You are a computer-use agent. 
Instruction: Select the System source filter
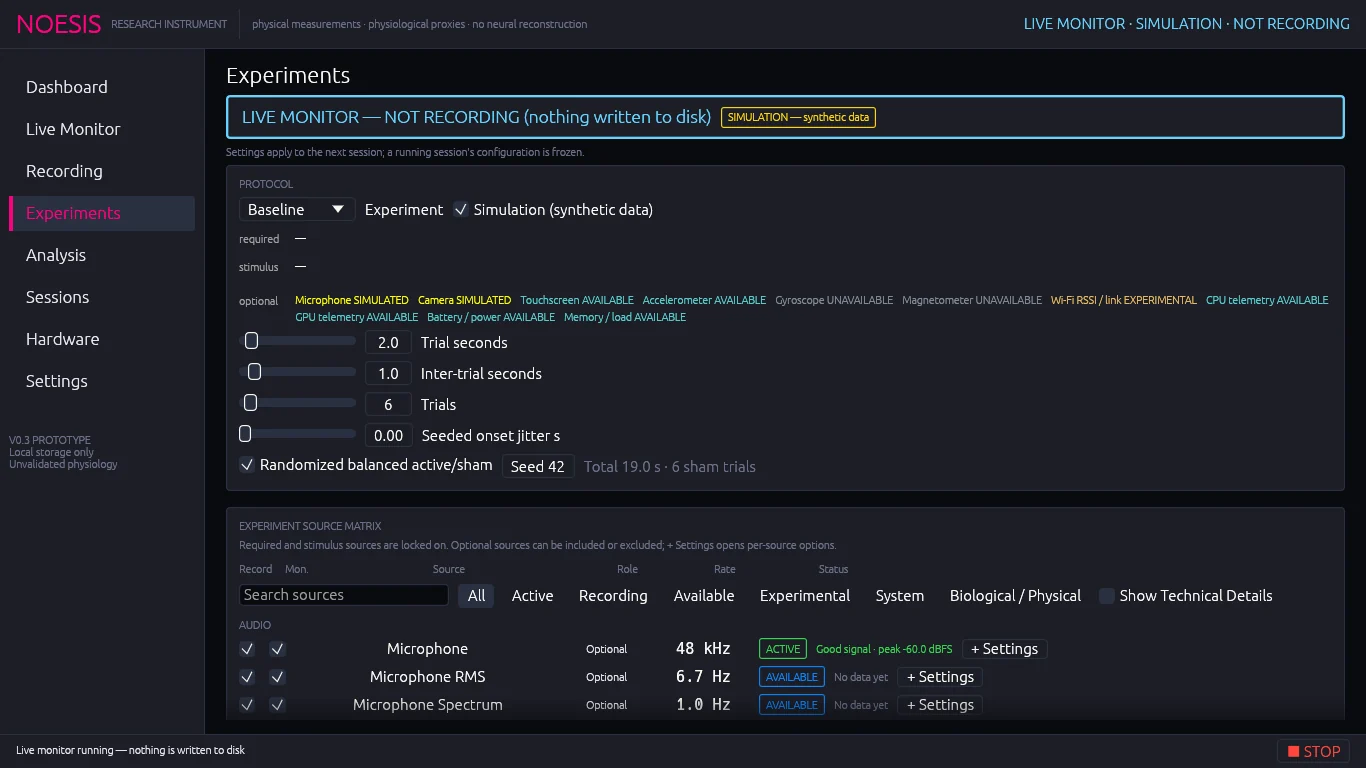[x=900, y=595]
